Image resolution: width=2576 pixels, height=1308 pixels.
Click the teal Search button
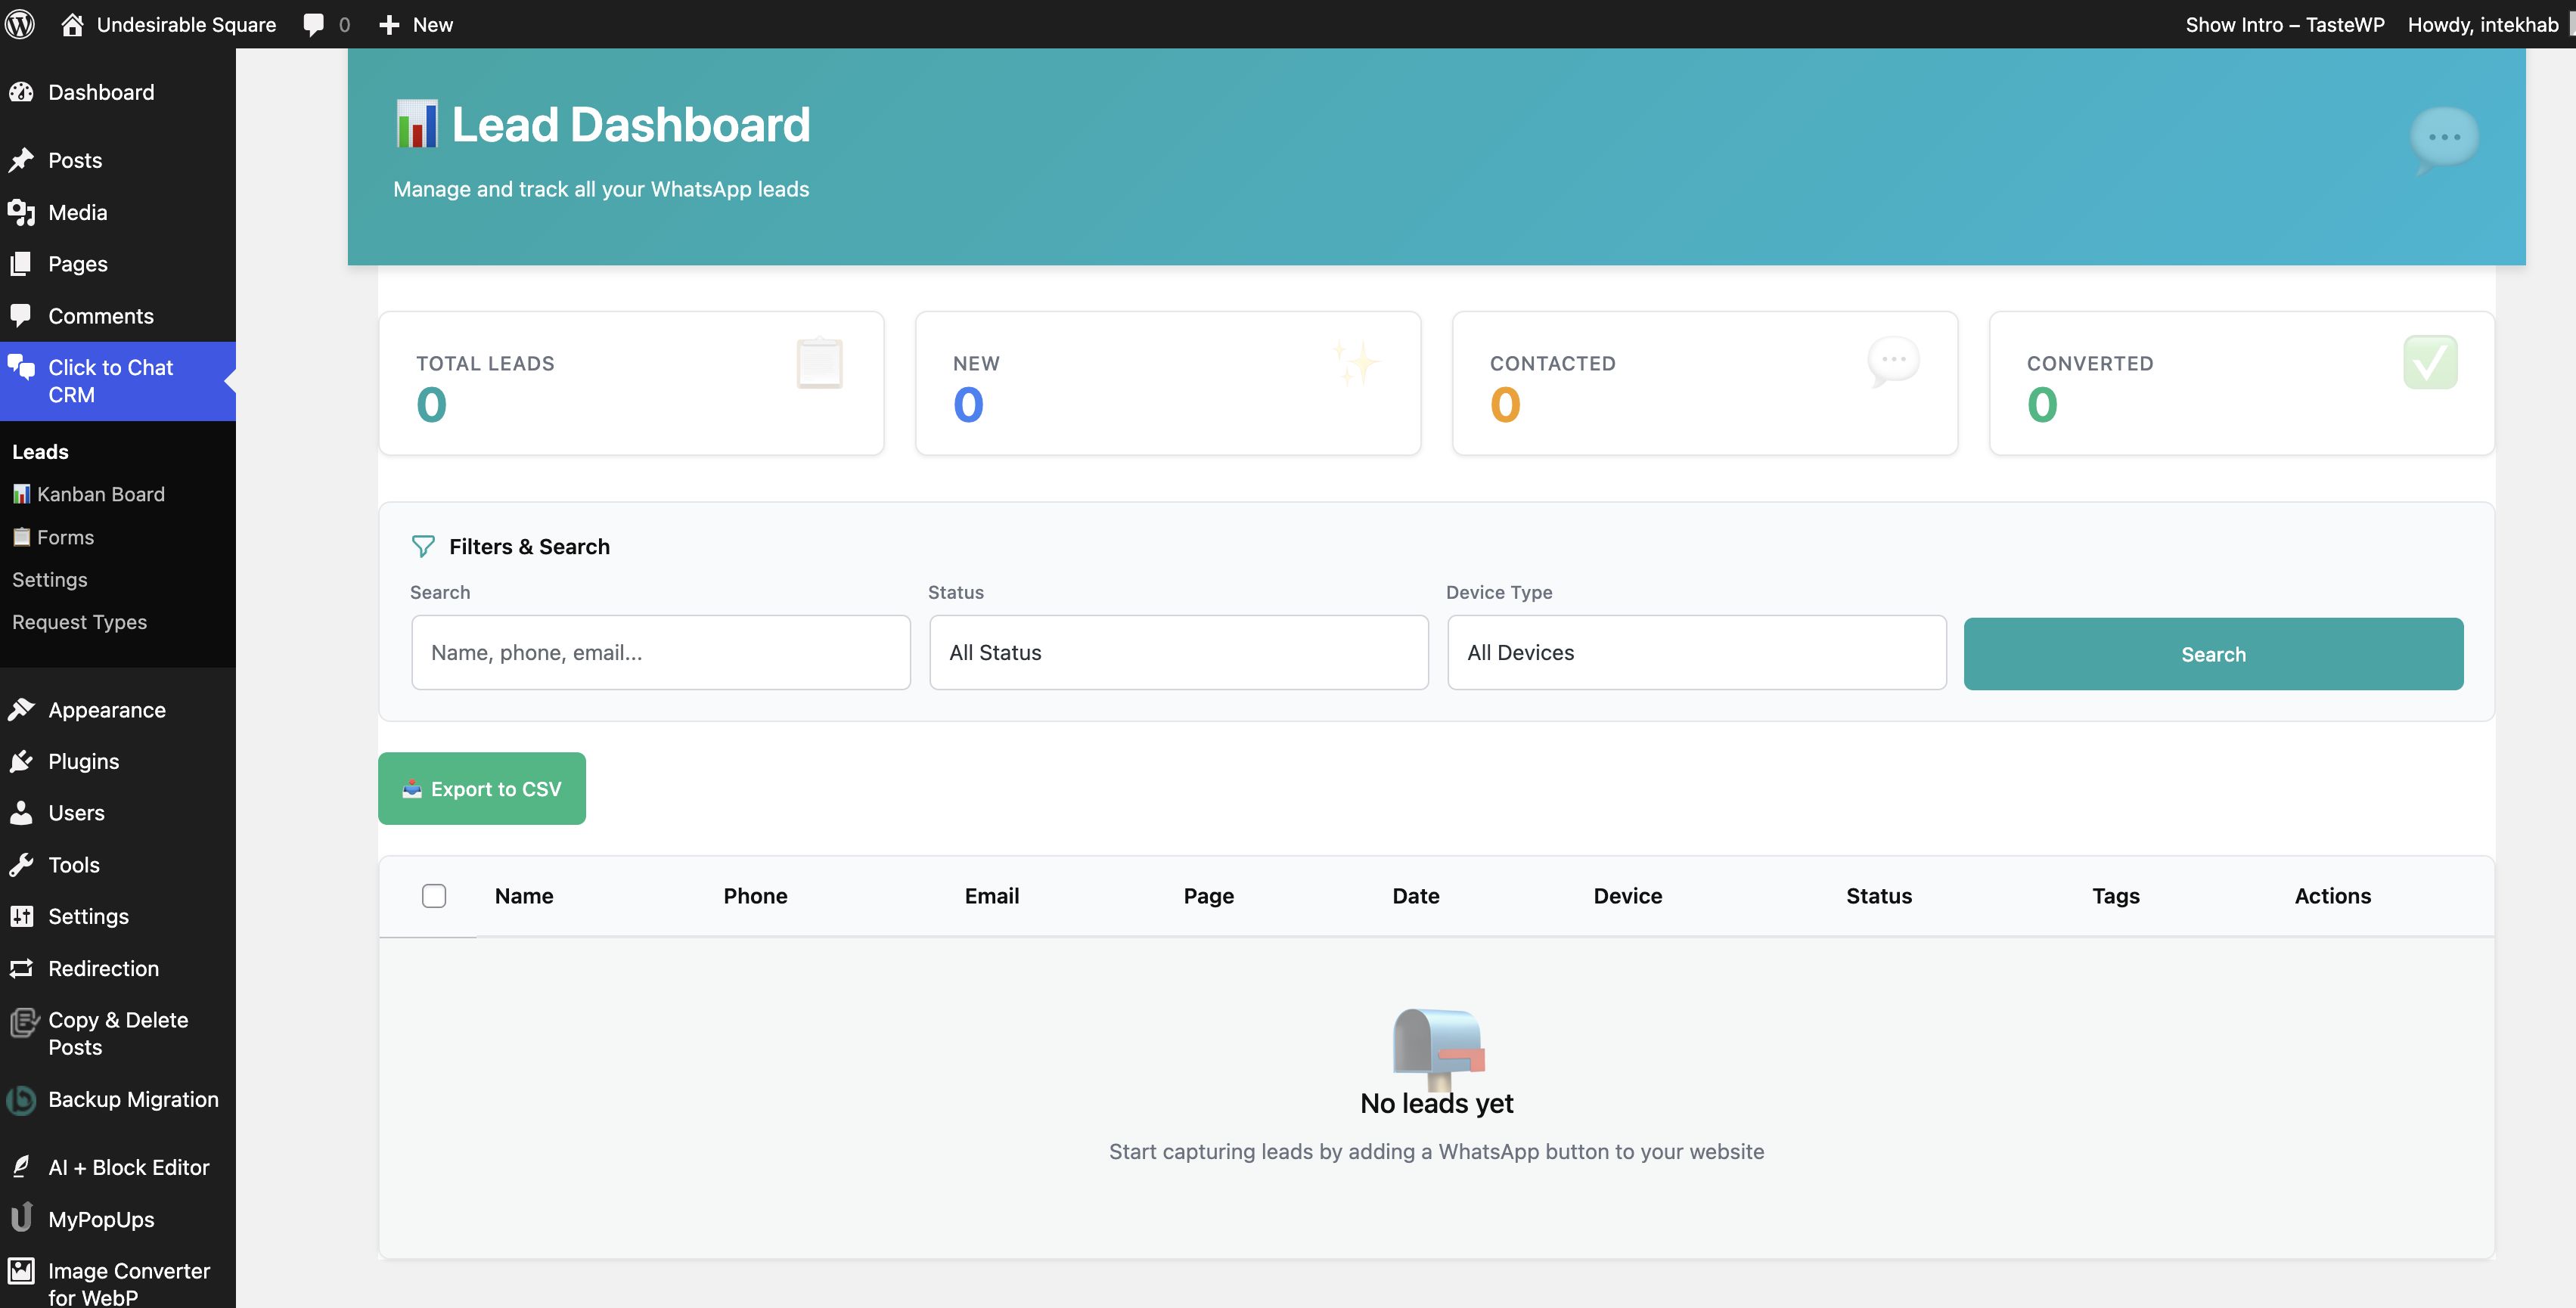click(2213, 654)
